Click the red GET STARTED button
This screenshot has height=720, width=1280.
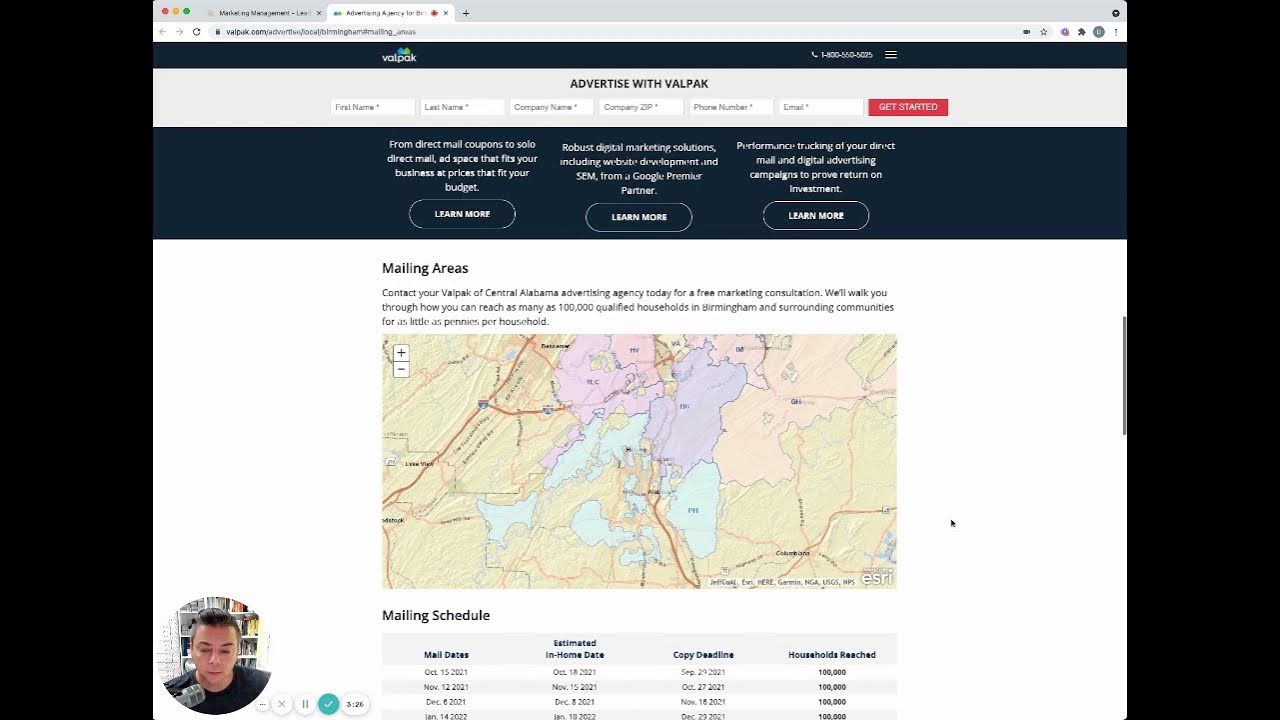[908, 107]
